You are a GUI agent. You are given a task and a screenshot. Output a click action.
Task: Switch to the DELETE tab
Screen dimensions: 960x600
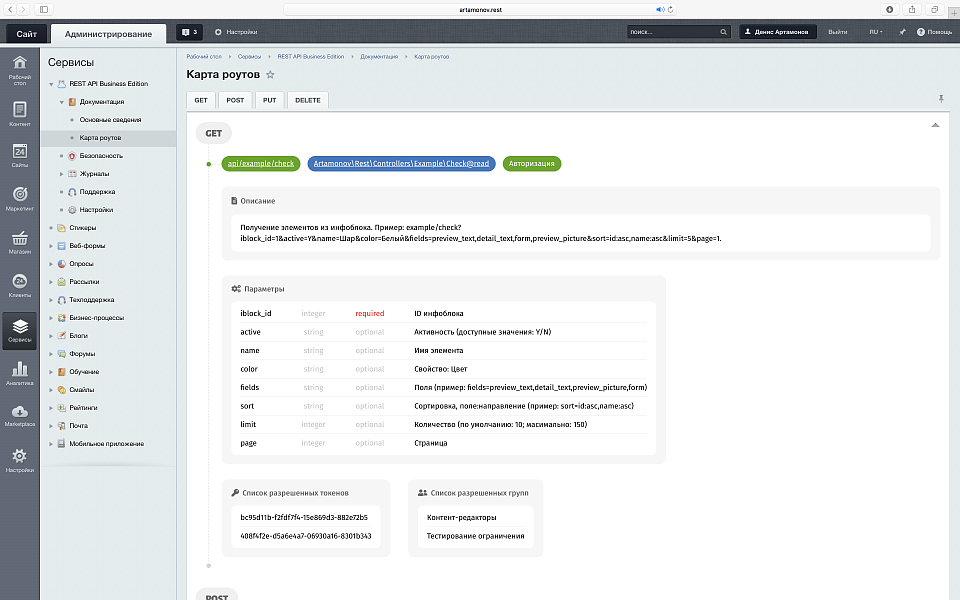tap(308, 100)
